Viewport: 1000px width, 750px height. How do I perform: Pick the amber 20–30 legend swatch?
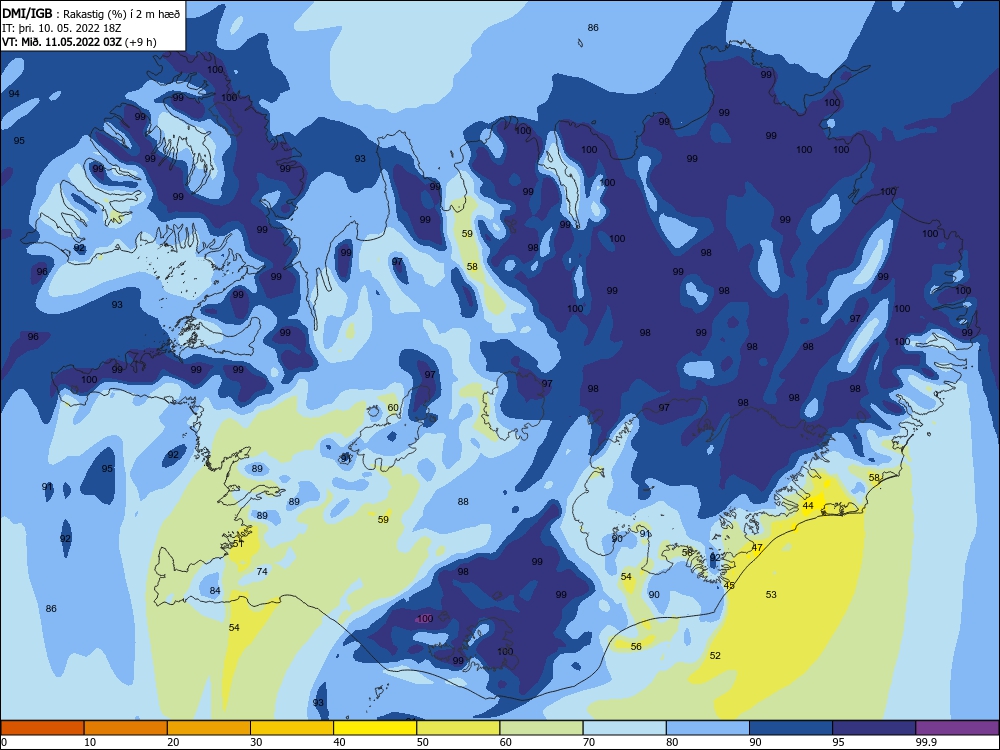tap(209, 728)
